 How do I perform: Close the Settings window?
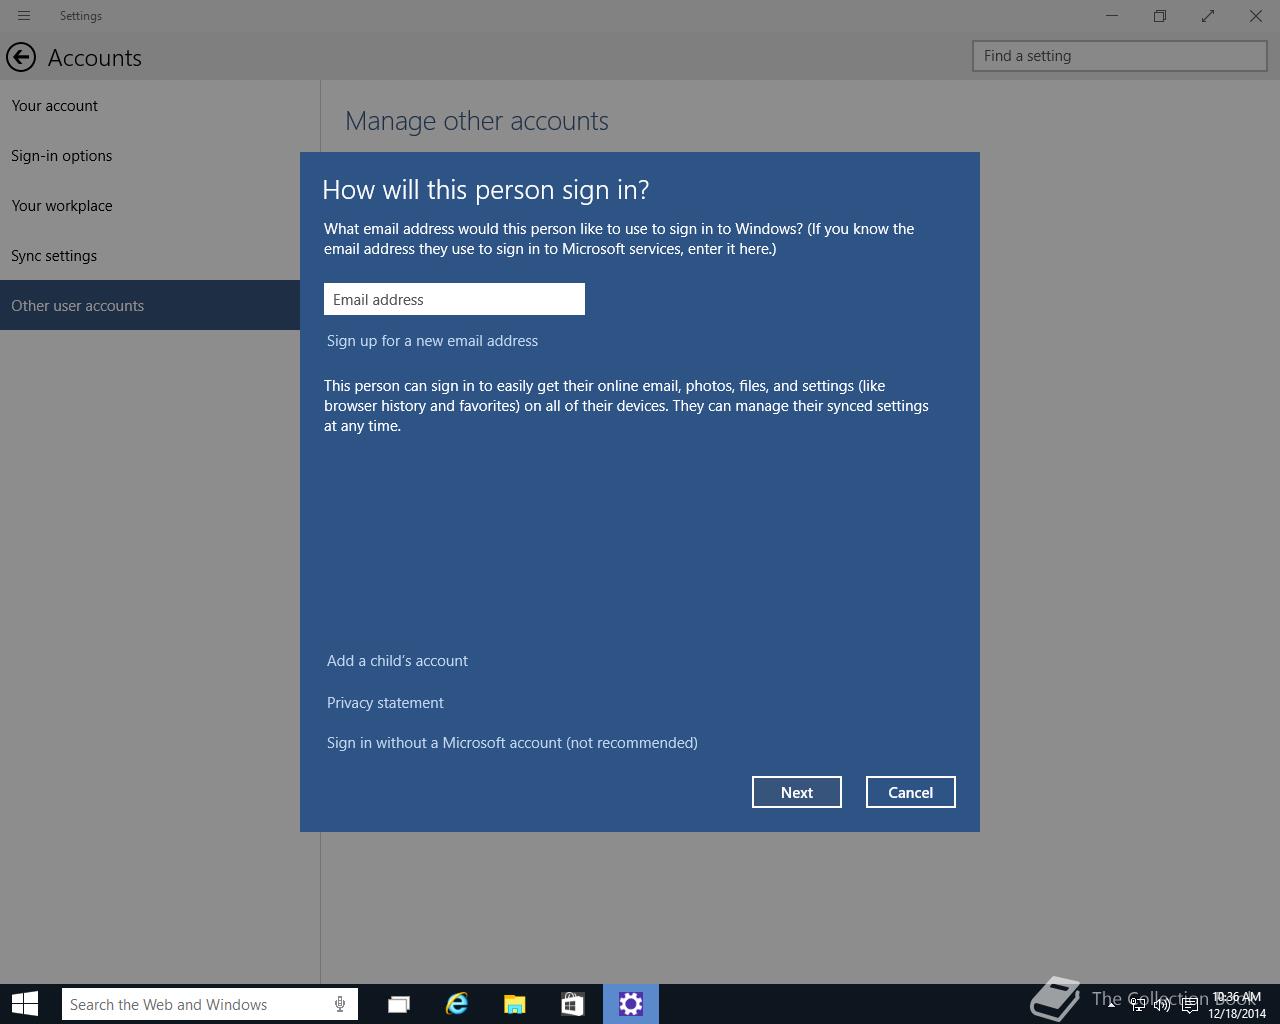coord(1256,16)
